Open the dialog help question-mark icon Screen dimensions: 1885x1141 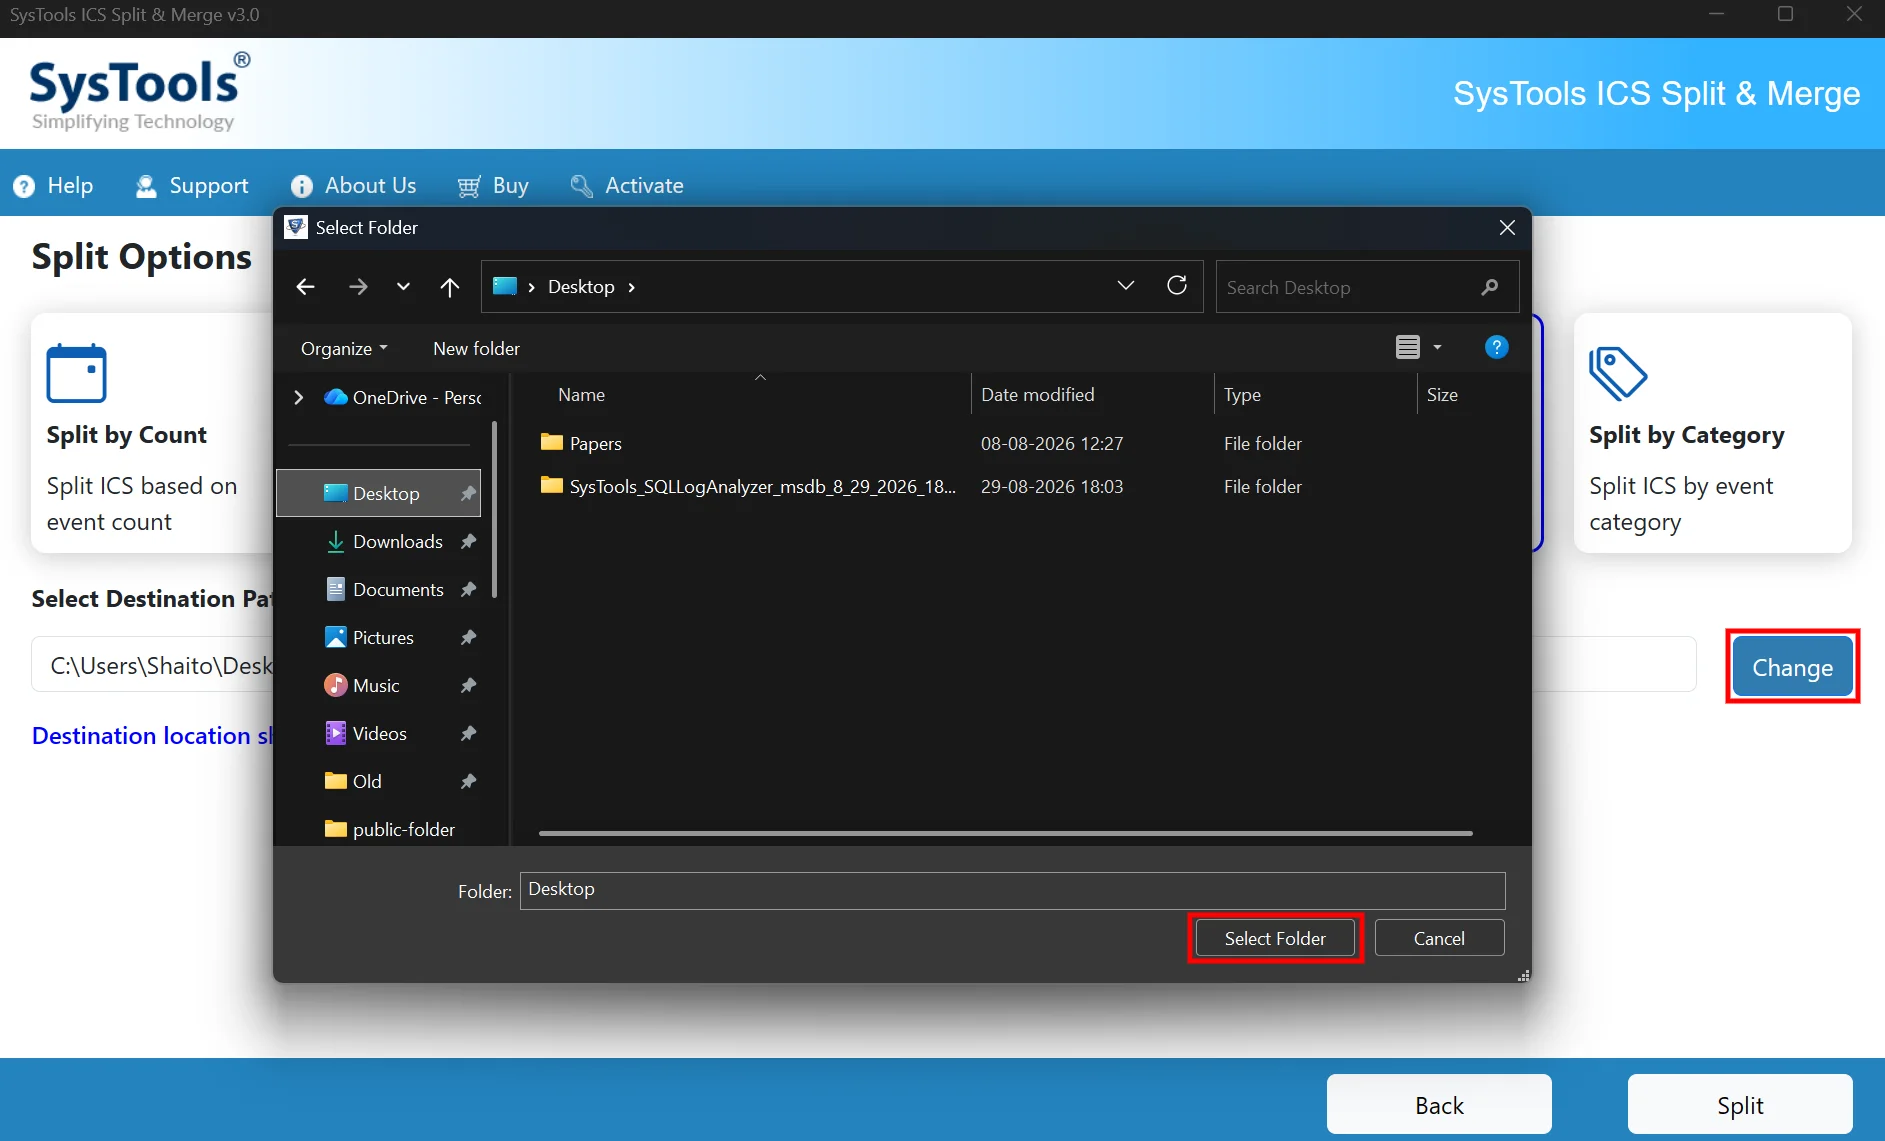[1496, 347]
